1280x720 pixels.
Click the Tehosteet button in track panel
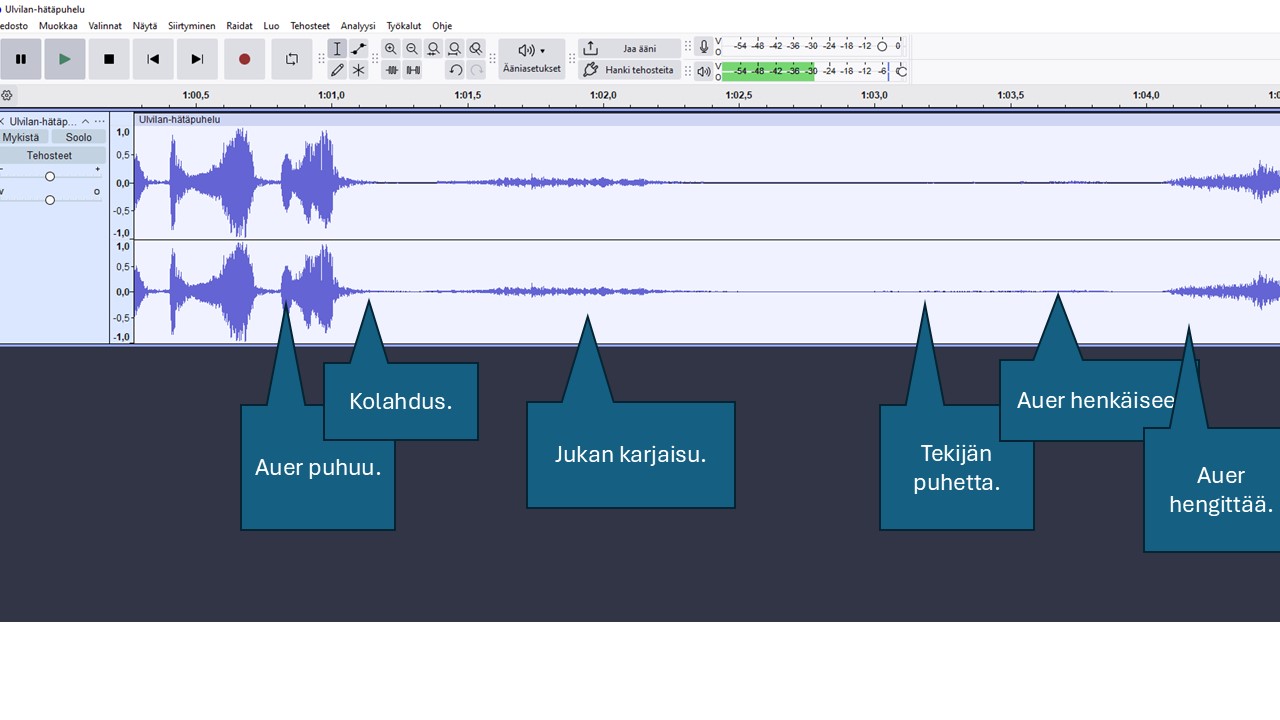[50, 155]
